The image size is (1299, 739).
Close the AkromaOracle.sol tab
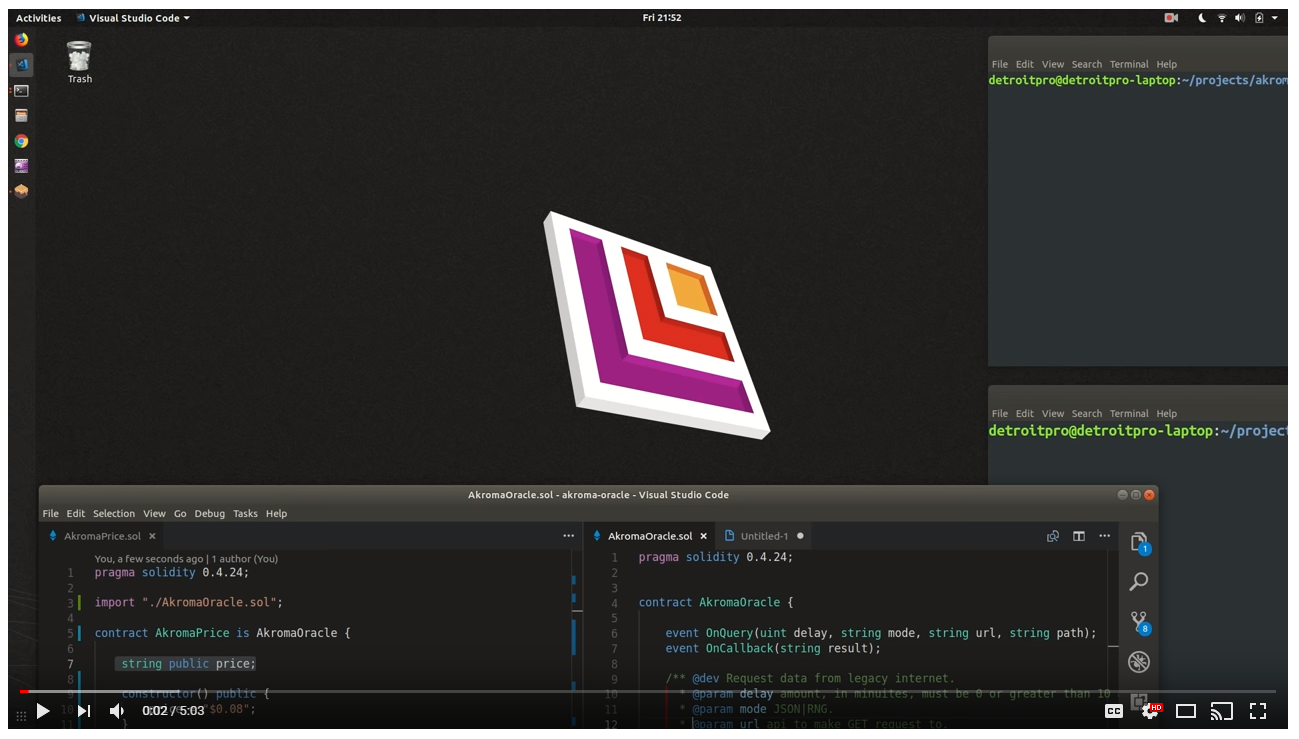pyautogui.click(x=704, y=536)
